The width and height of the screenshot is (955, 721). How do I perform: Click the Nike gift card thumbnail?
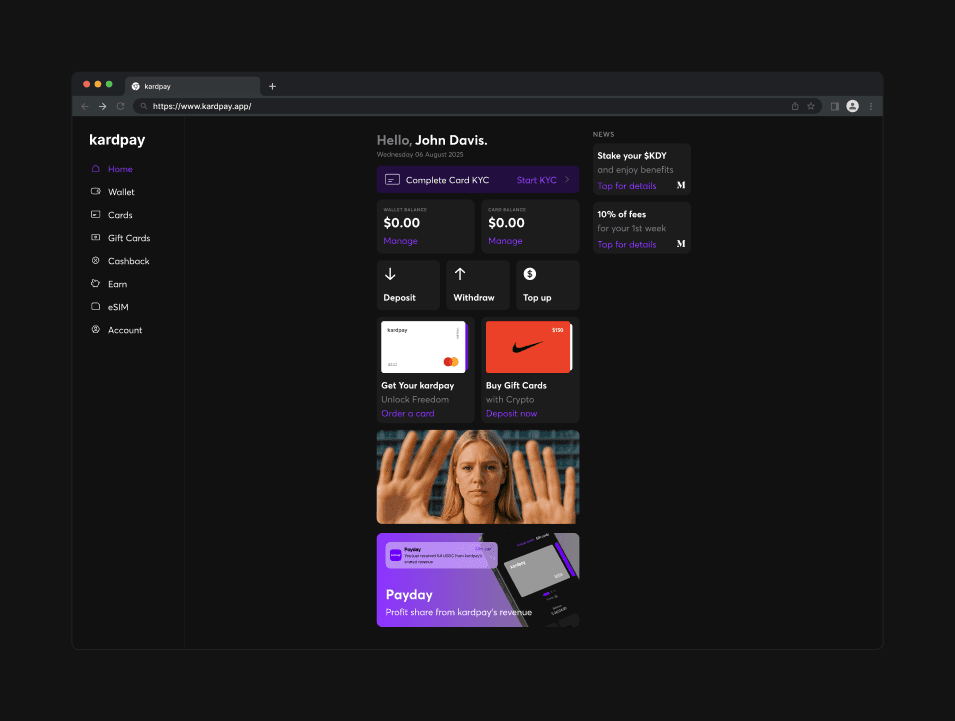click(529, 346)
